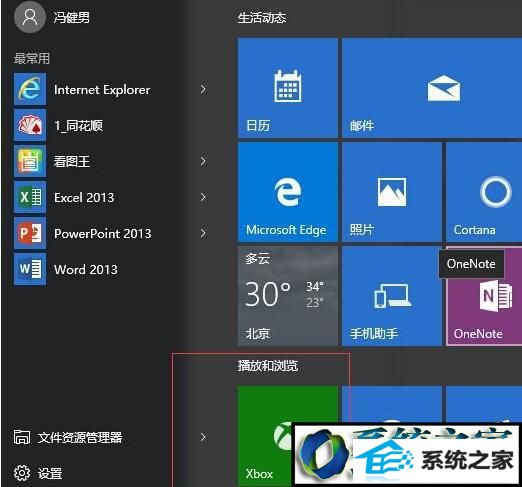
Task: Expand PowerPoint 2013 jump list arrow
Action: tap(203, 233)
